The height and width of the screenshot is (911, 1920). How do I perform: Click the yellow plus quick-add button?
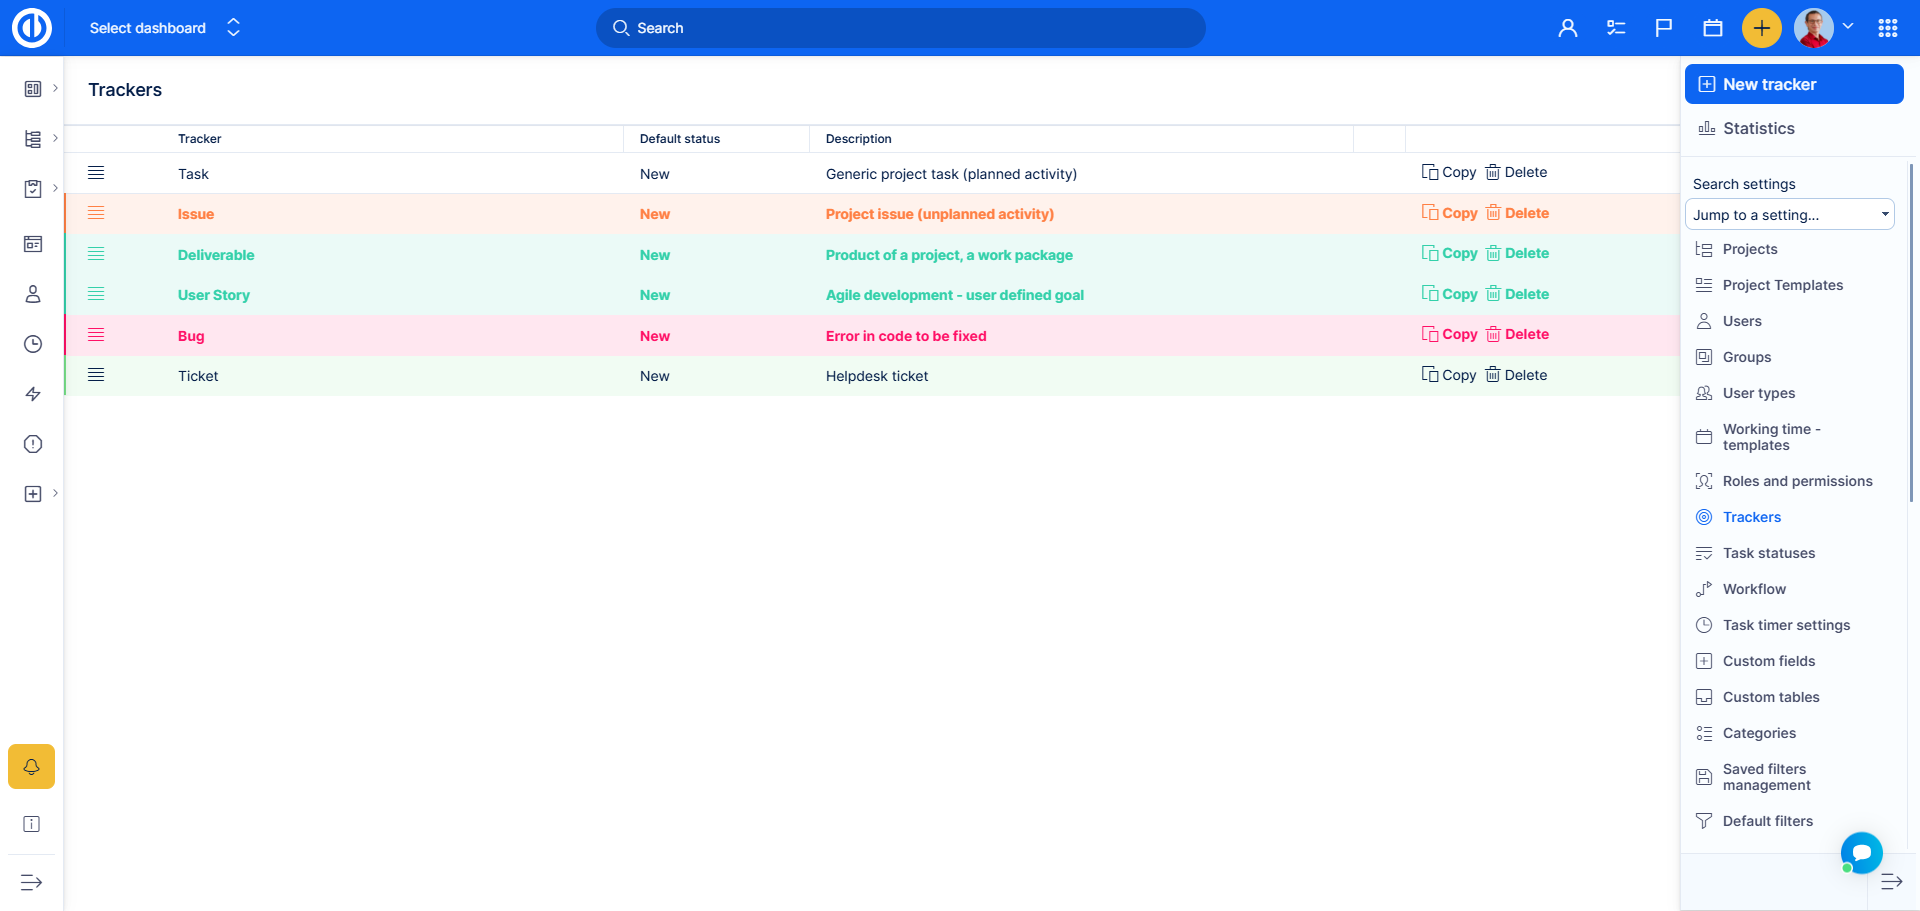(x=1761, y=28)
